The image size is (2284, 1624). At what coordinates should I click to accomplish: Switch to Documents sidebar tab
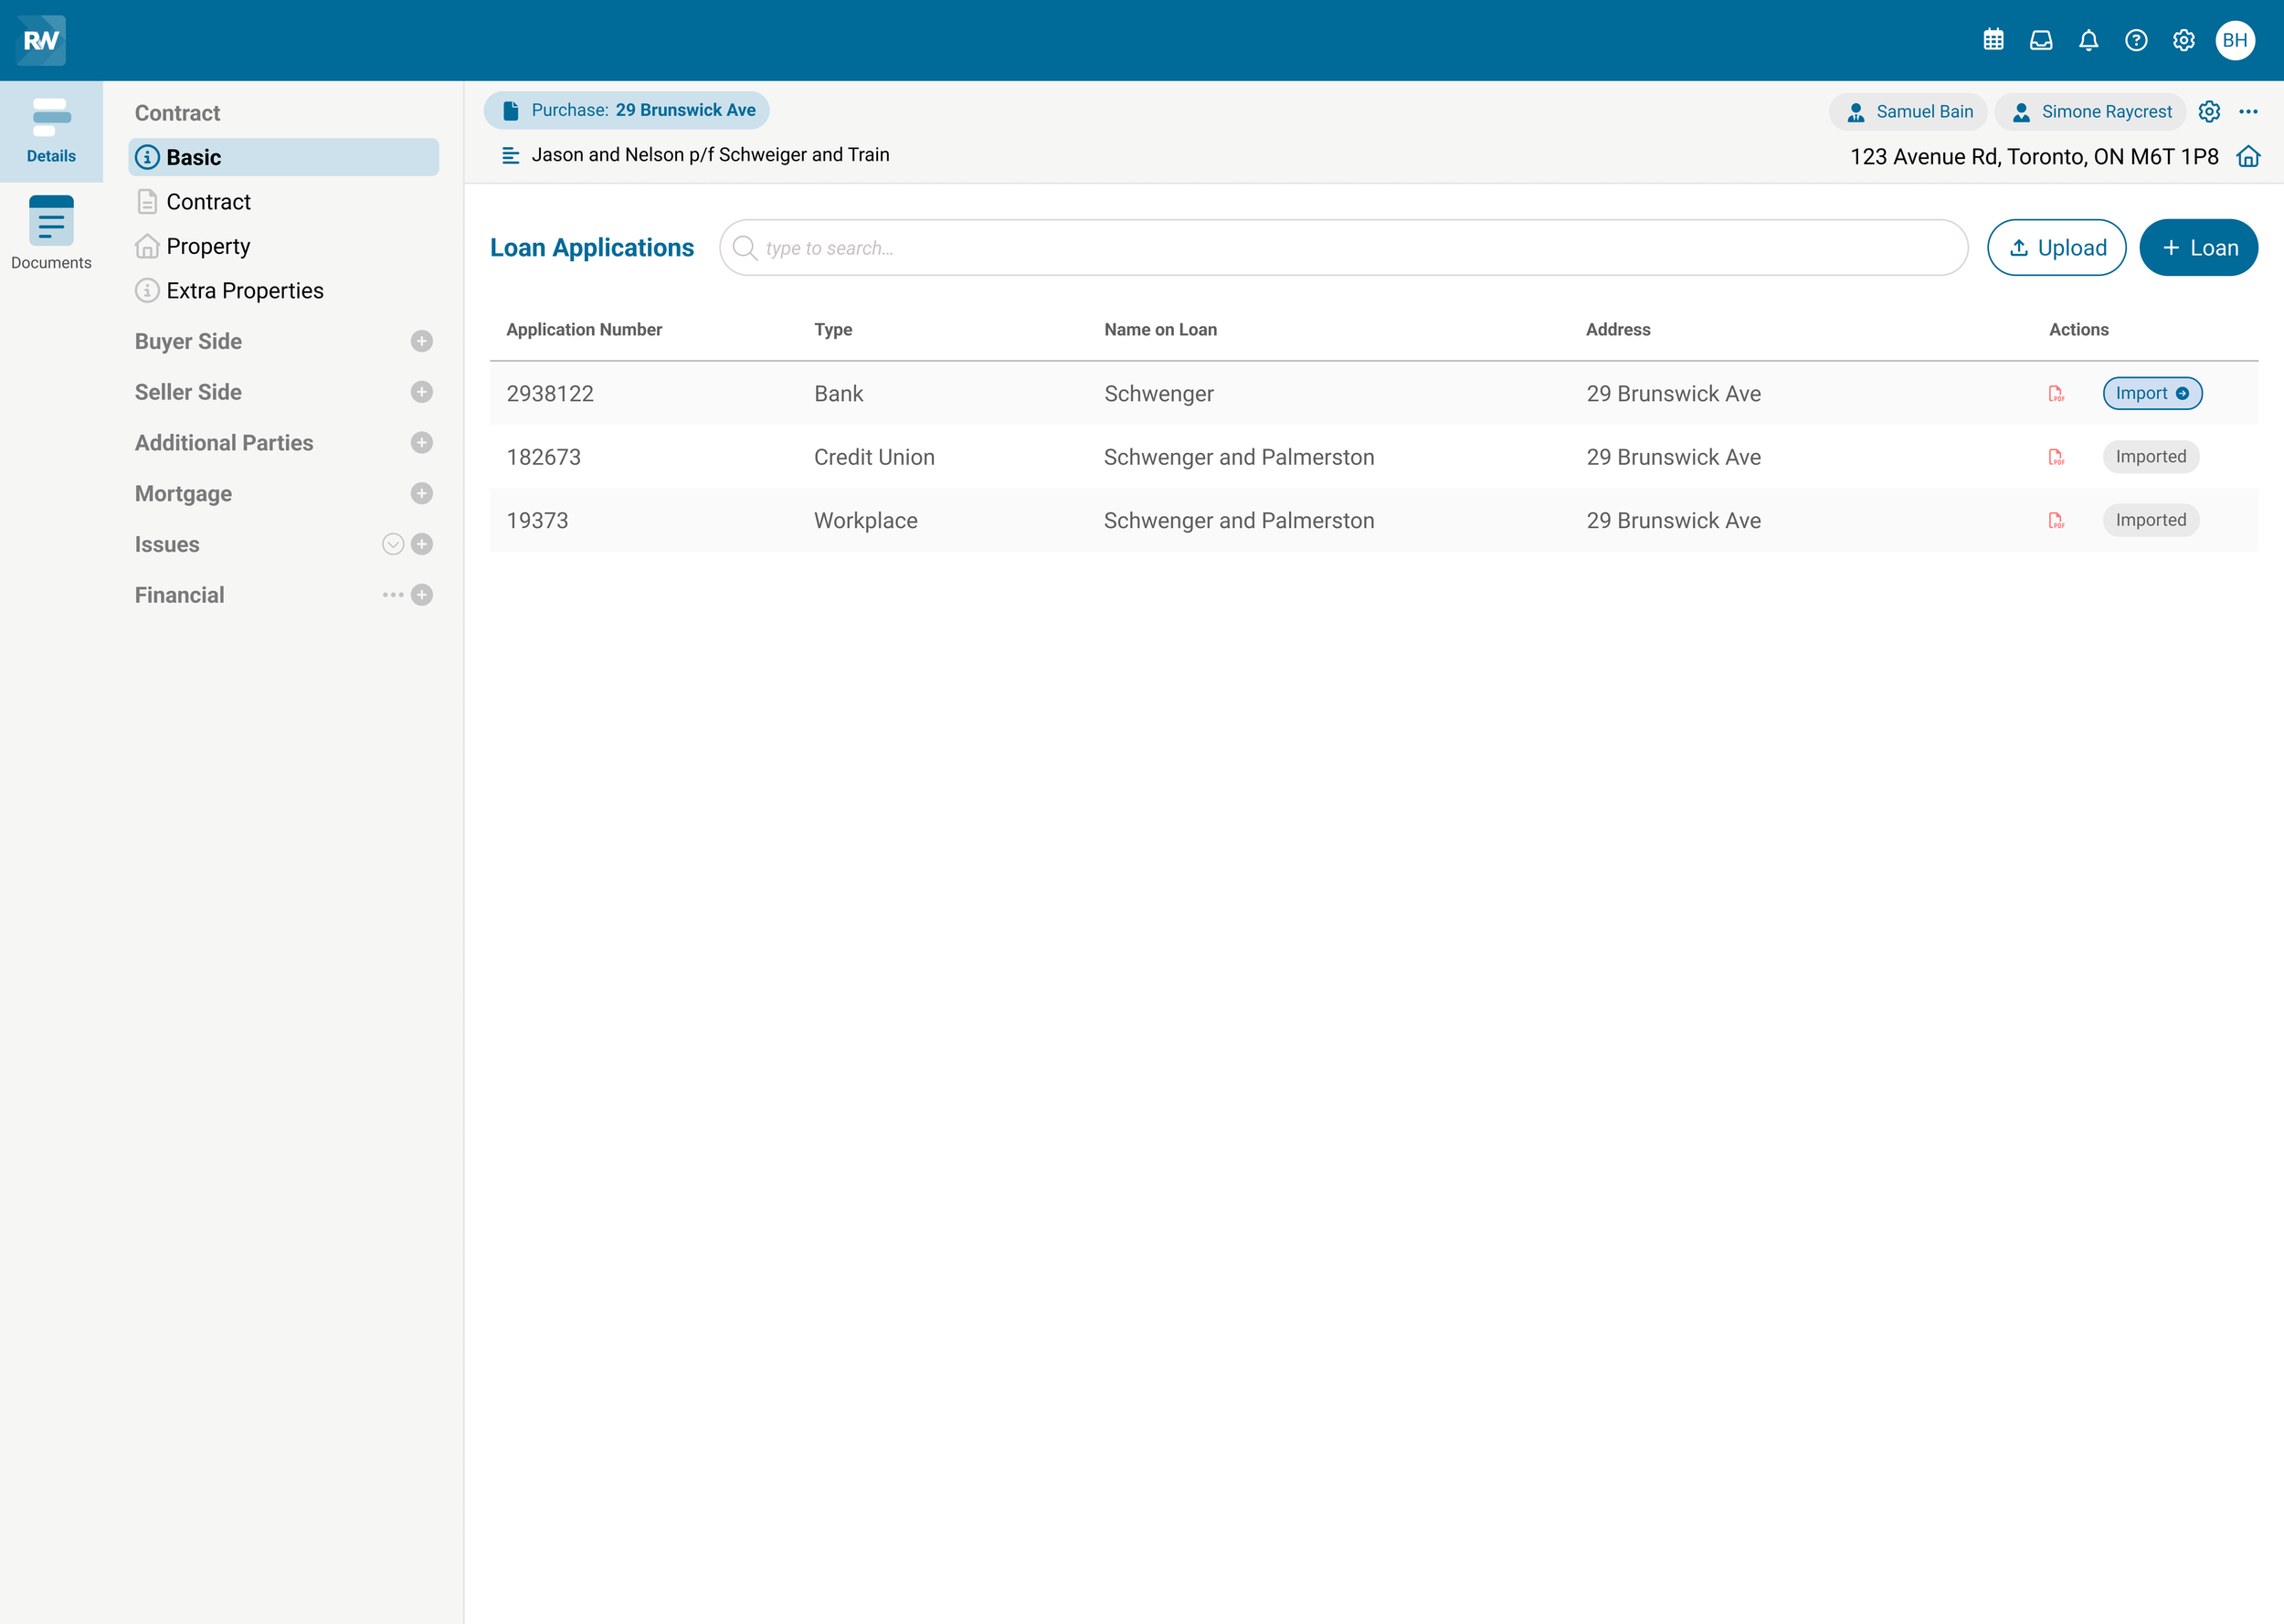click(x=51, y=234)
